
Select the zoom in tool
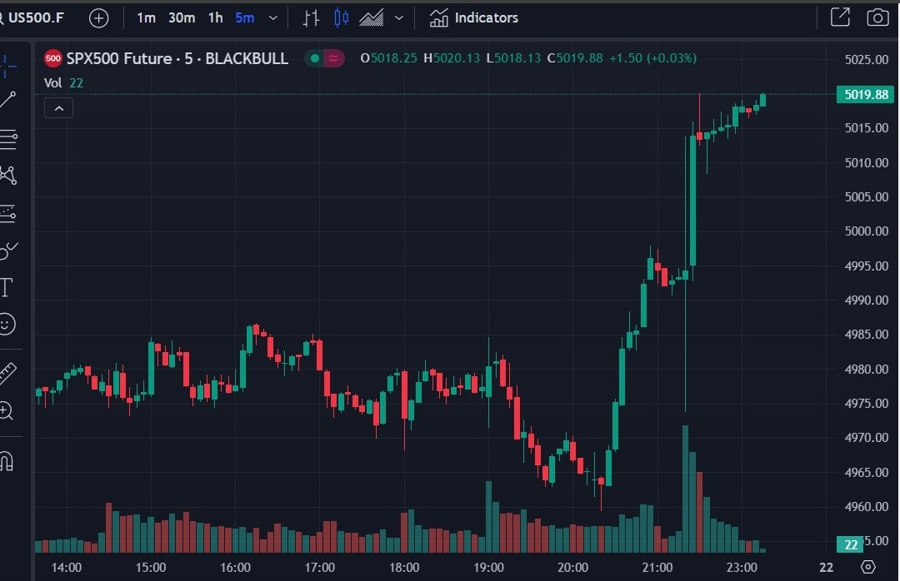tap(6, 411)
